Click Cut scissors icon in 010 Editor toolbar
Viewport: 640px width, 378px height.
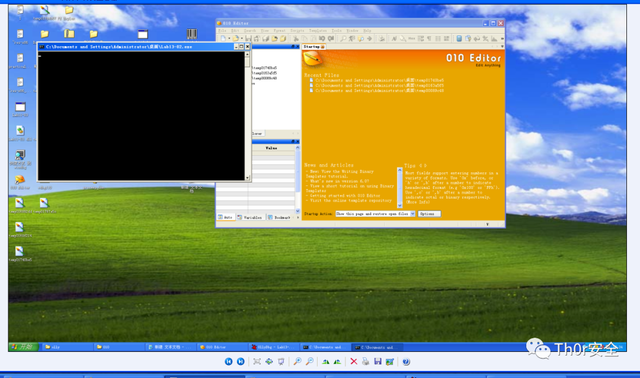[x=296, y=38]
